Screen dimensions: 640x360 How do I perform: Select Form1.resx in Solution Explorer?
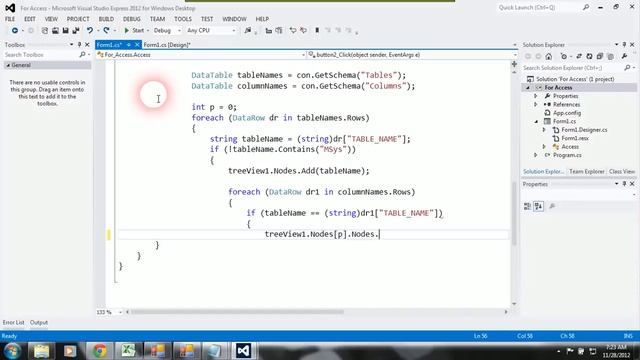point(575,138)
